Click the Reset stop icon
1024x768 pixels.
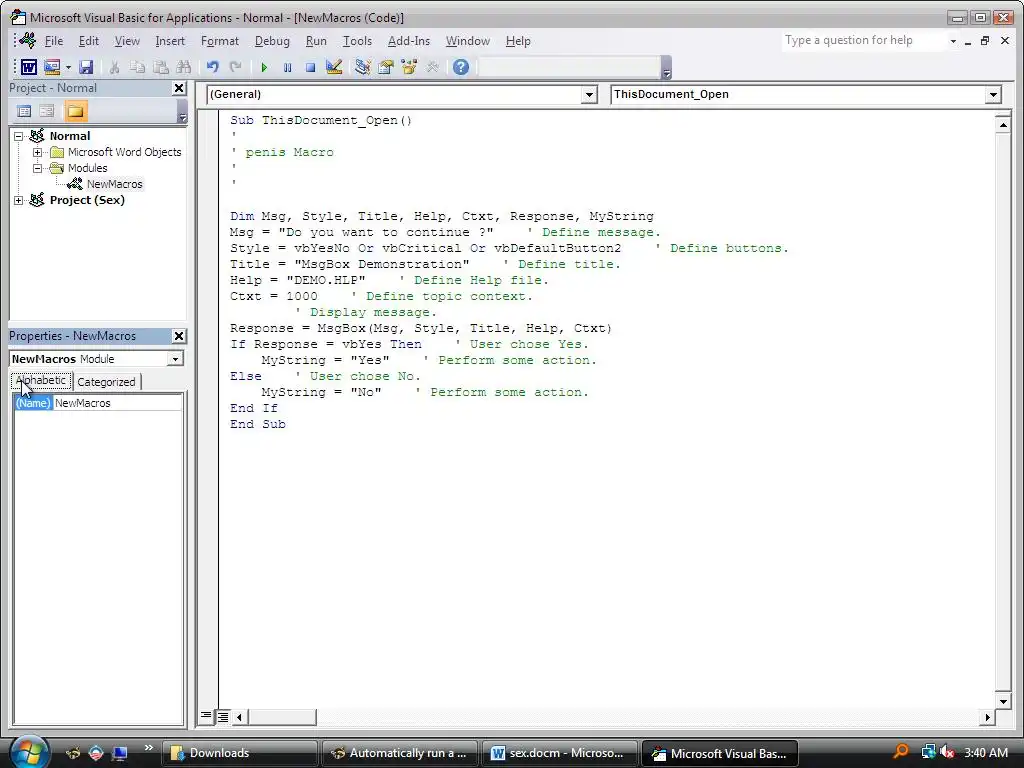[310, 67]
